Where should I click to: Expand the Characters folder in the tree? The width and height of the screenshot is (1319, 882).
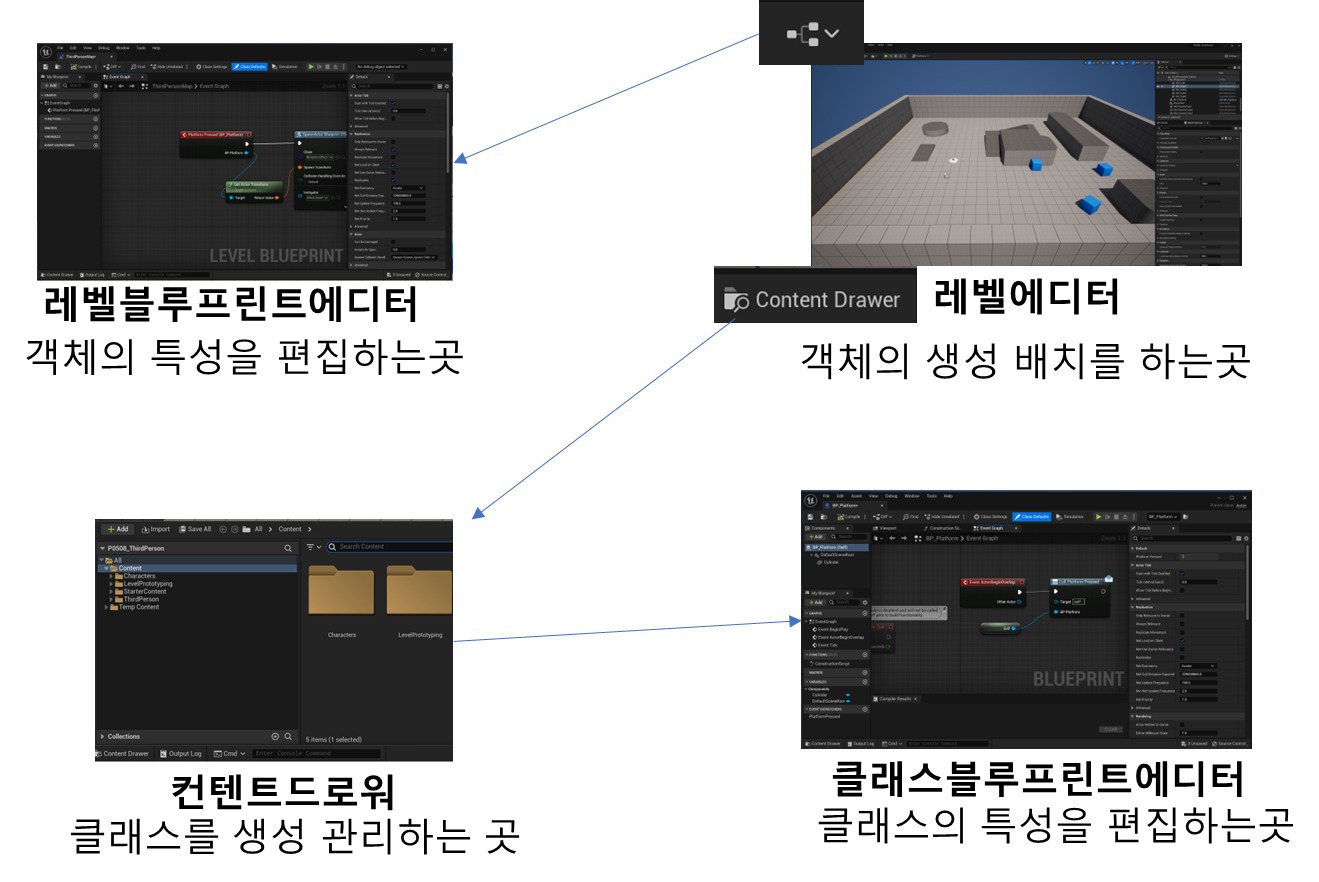click(x=113, y=576)
